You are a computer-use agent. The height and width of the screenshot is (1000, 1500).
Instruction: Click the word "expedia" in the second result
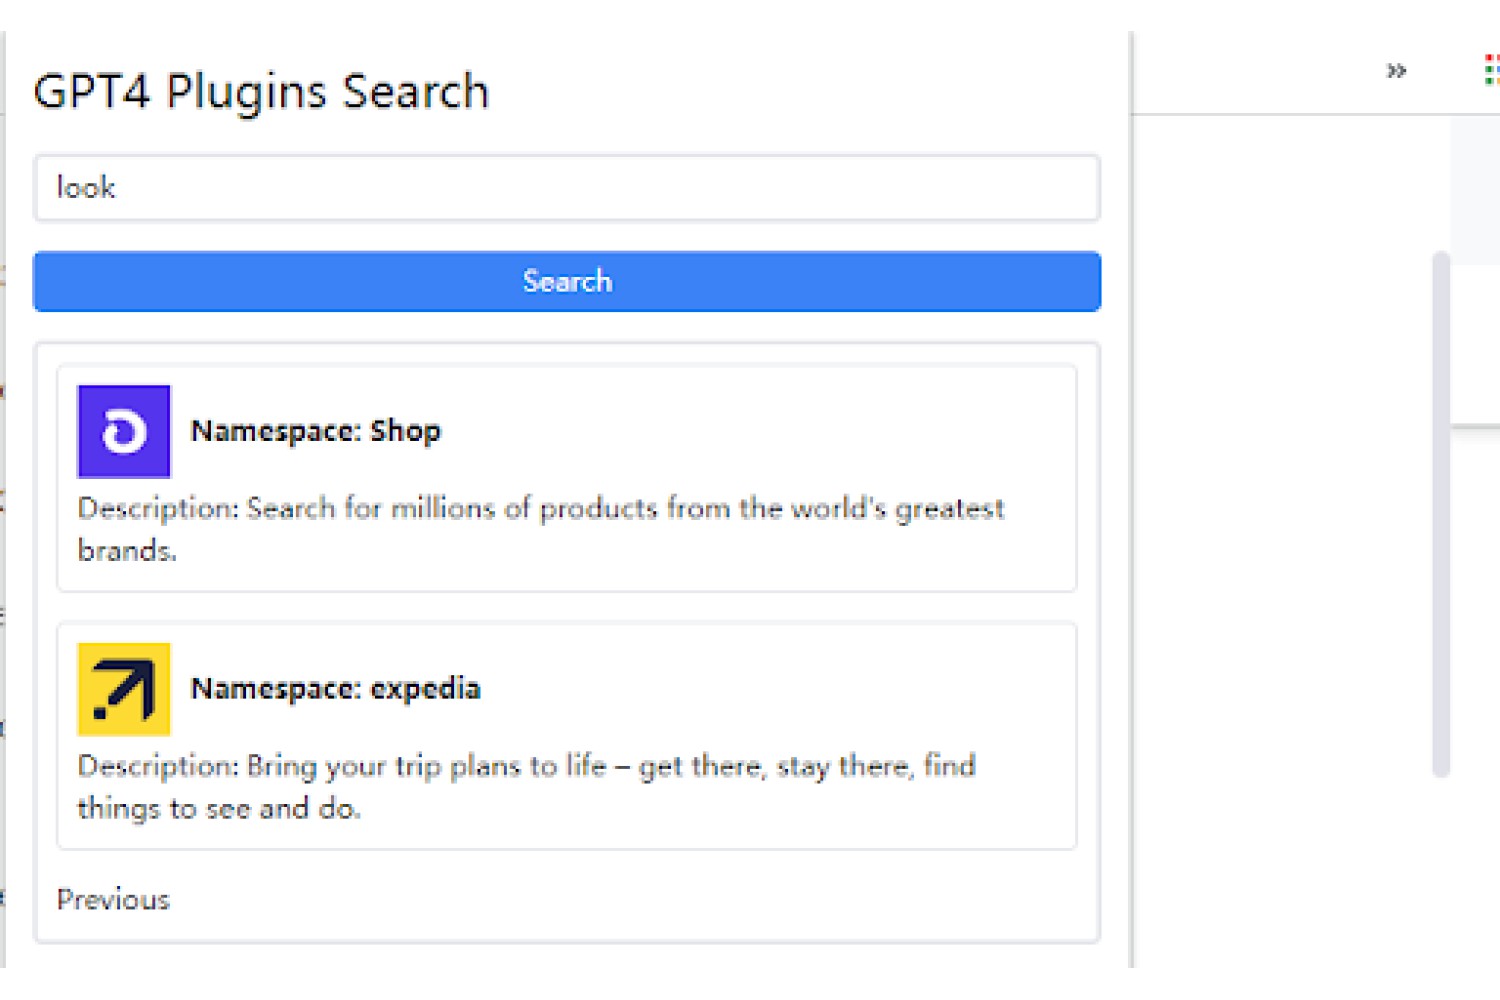[x=426, y=688]
